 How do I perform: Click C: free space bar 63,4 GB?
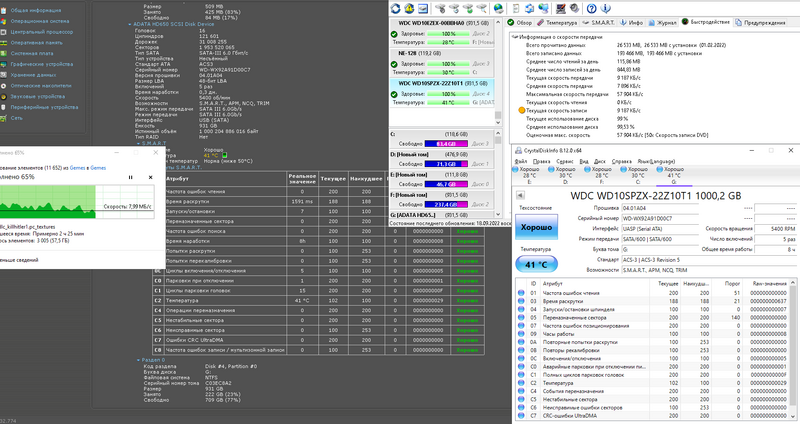pyautogui.click(x=446, y=144)
